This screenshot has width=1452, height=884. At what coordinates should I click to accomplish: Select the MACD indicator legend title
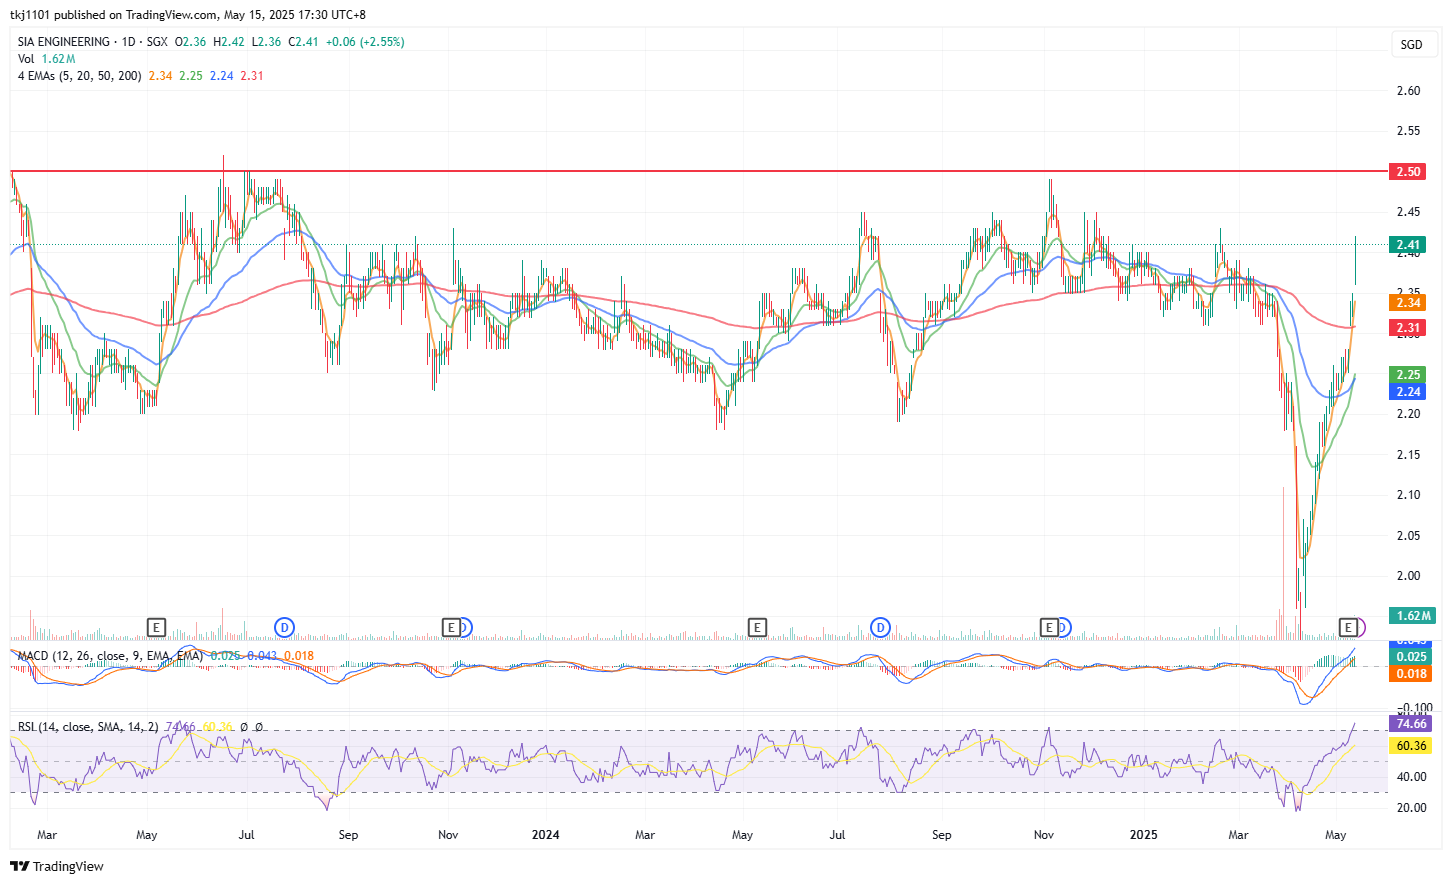(x=110, y=656)
